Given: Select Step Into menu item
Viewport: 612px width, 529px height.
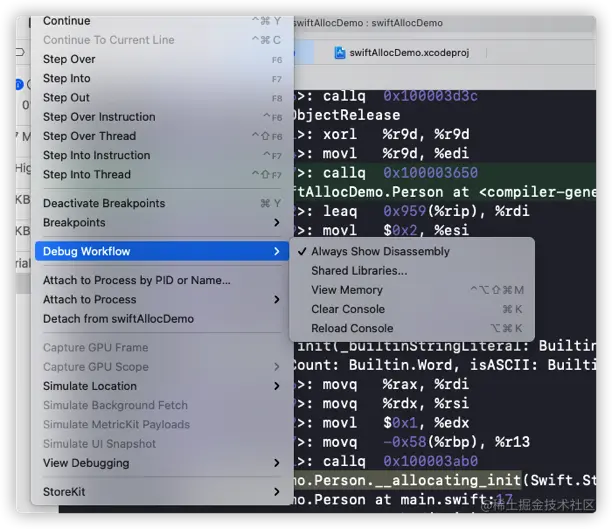Looking at the screenshot, I should coord(162,78).
